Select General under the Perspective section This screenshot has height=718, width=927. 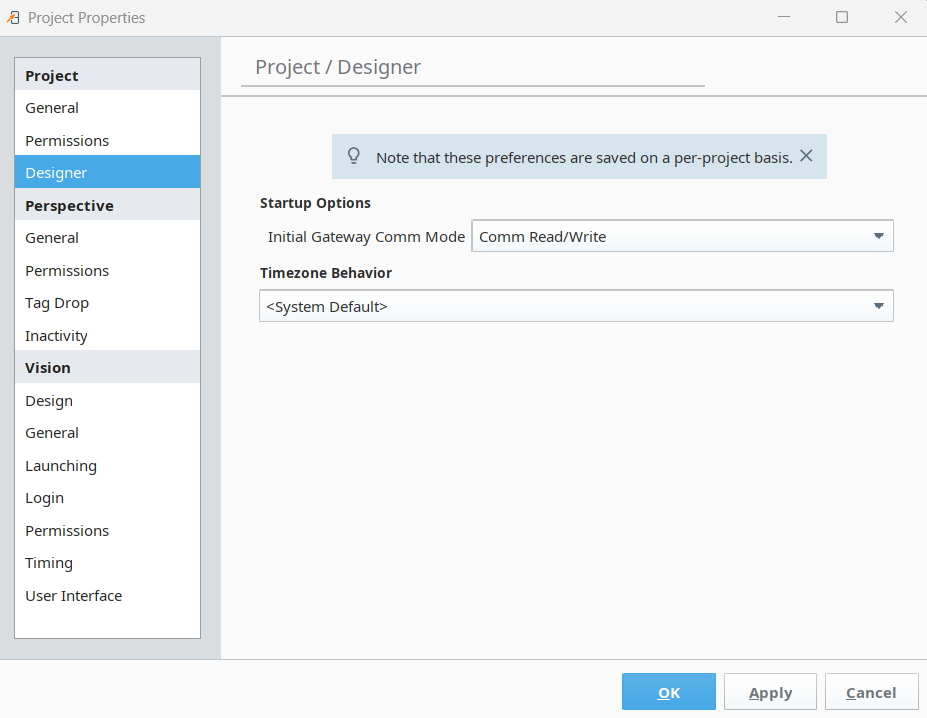pos(52,238)
